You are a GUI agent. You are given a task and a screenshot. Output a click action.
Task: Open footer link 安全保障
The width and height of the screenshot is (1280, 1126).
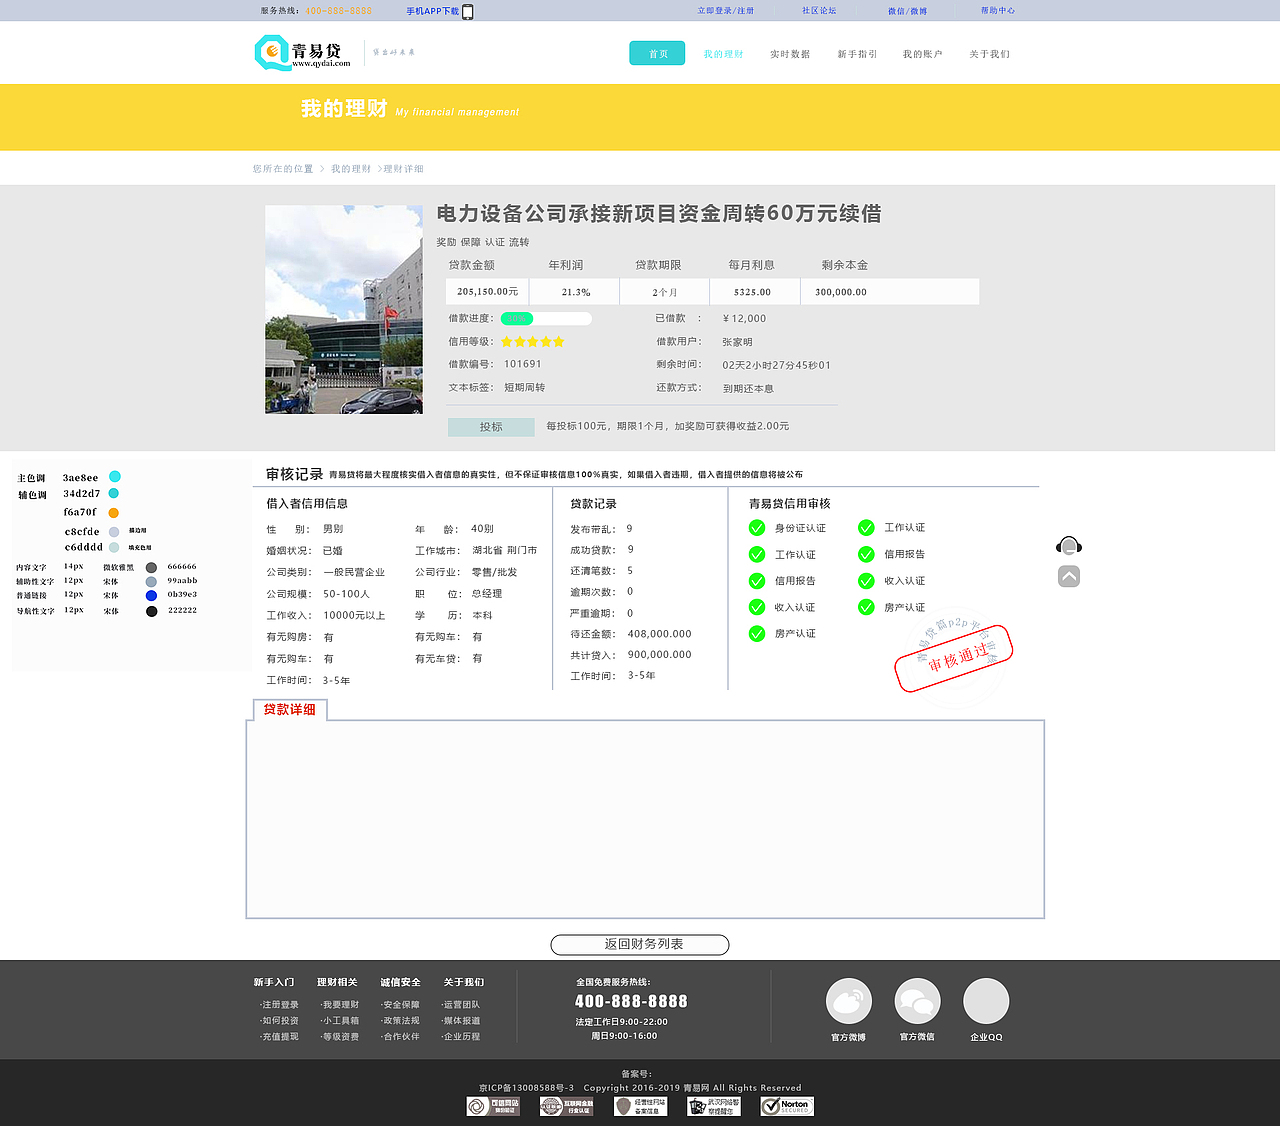click(401, 1005)
